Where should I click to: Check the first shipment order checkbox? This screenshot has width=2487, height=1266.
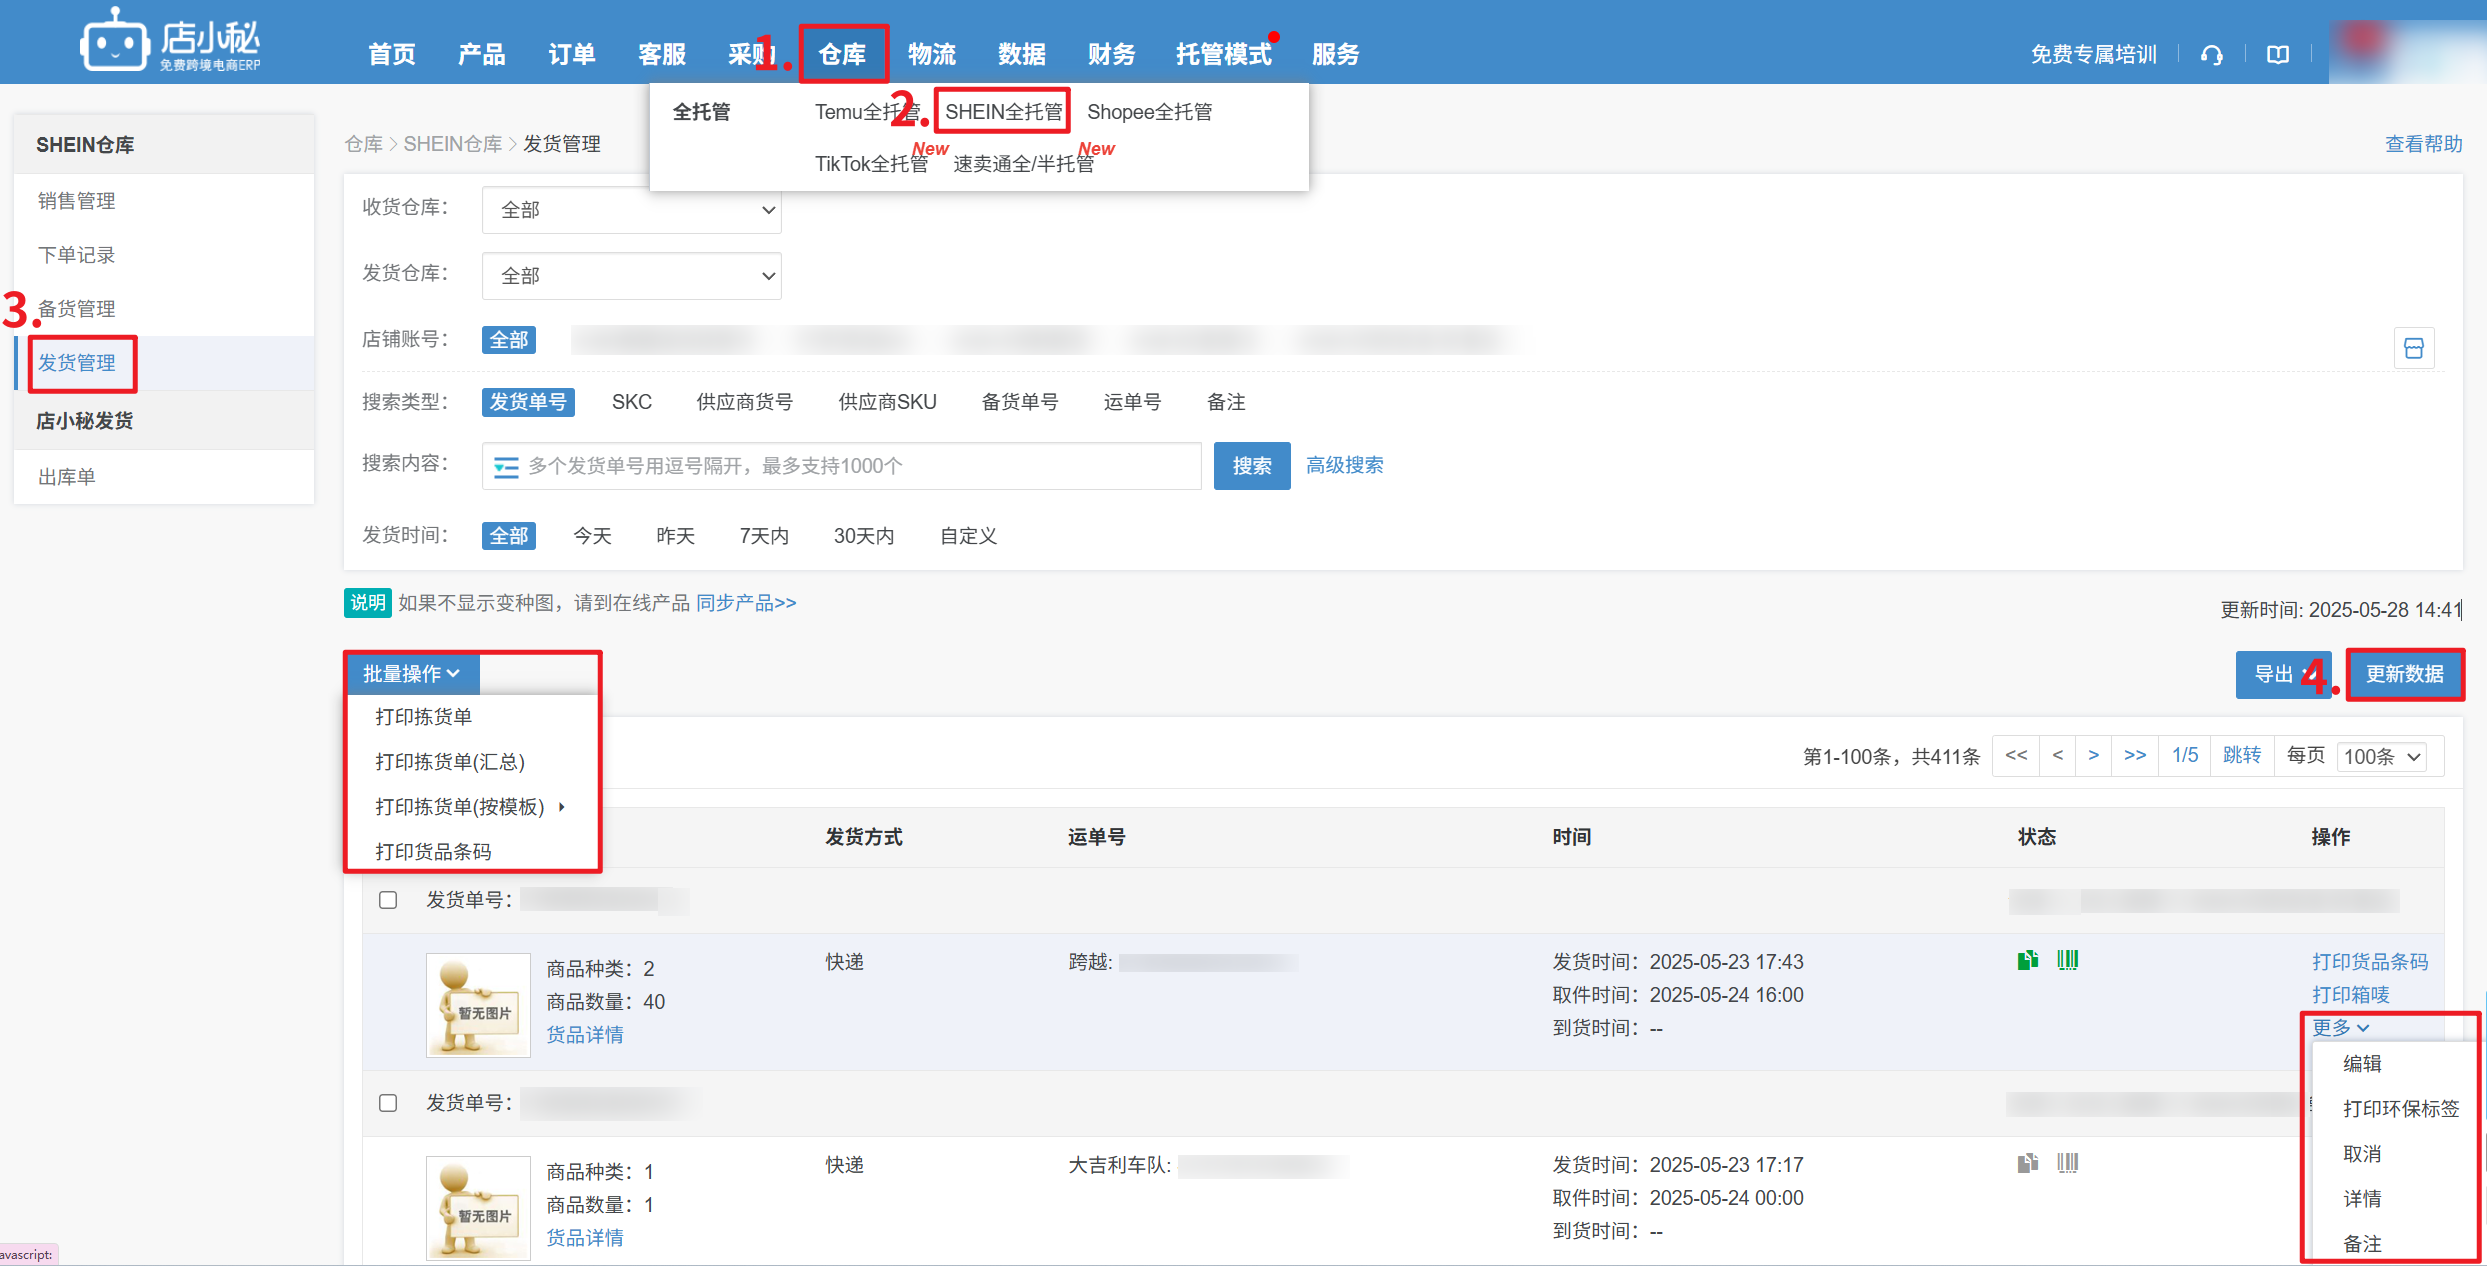point(388,900)
